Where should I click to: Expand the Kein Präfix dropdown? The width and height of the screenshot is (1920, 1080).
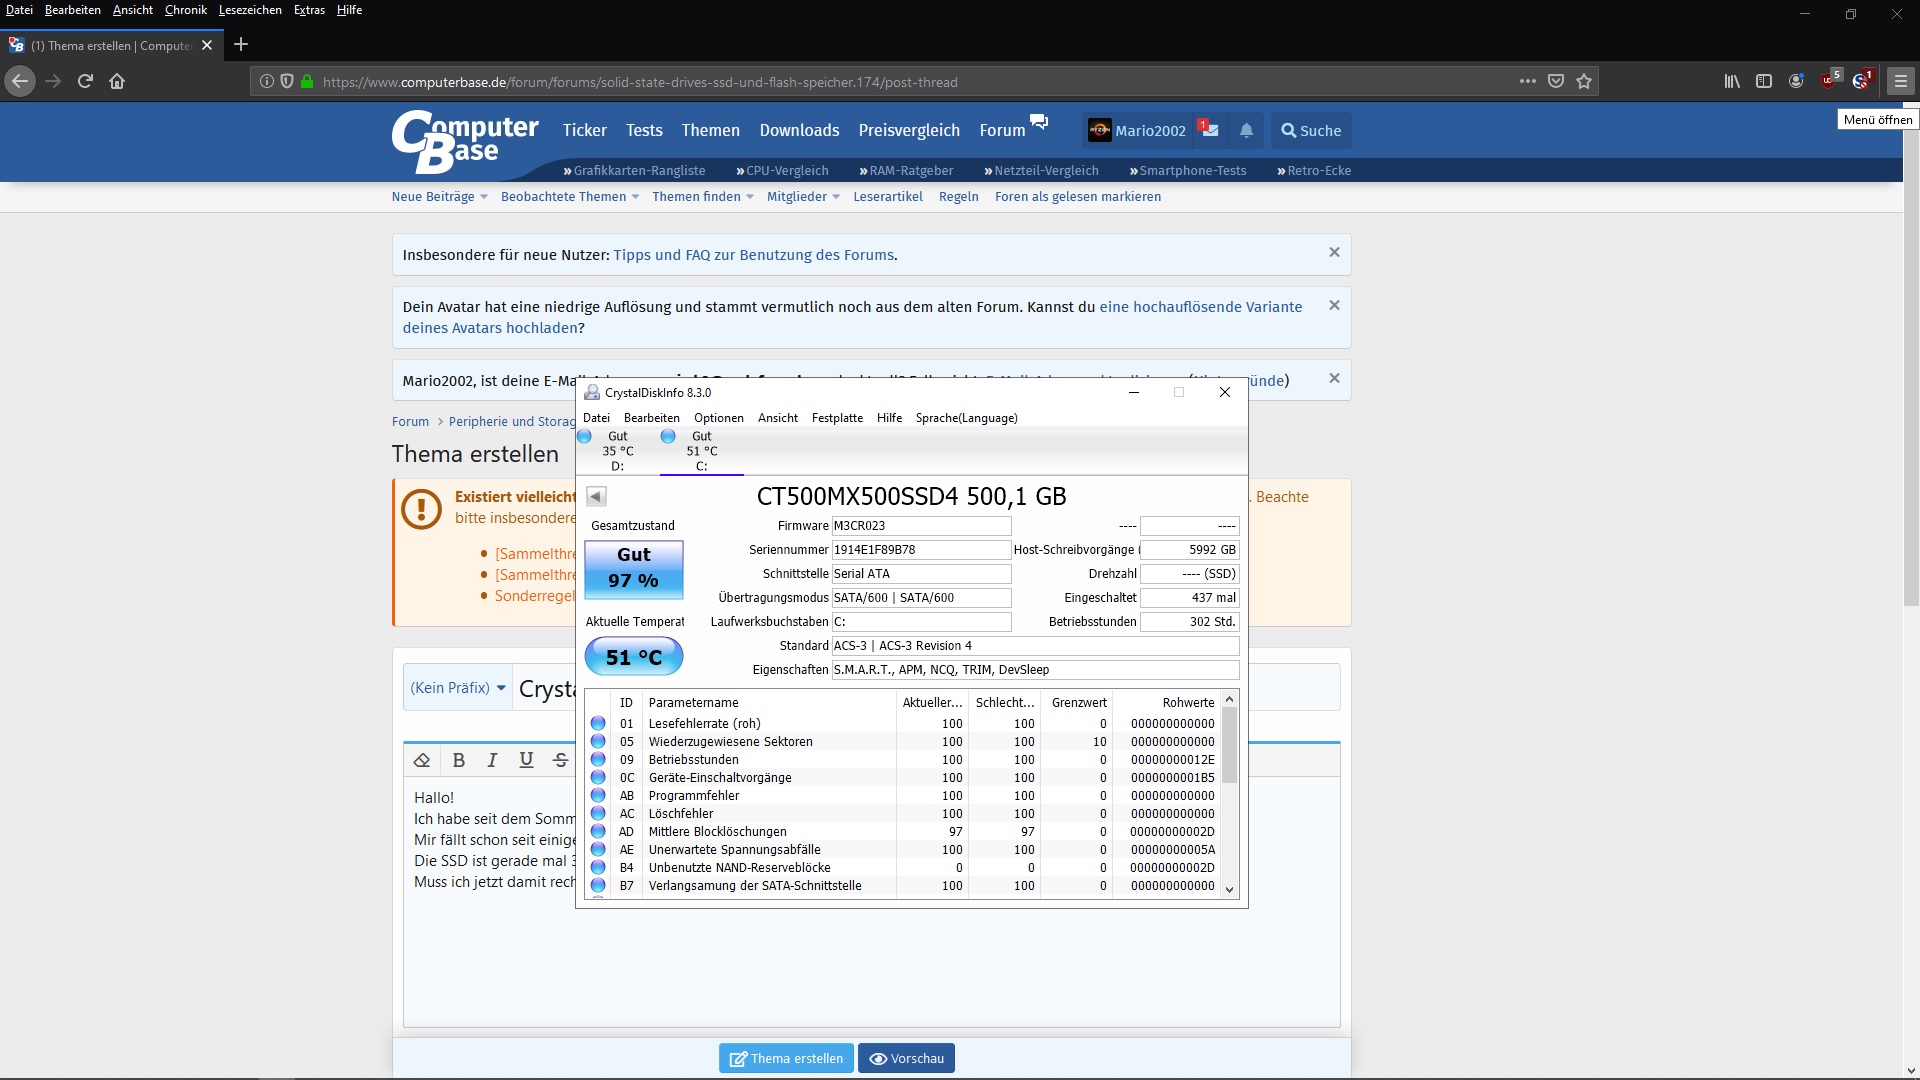pyautogui.click(x=458, y=688)
